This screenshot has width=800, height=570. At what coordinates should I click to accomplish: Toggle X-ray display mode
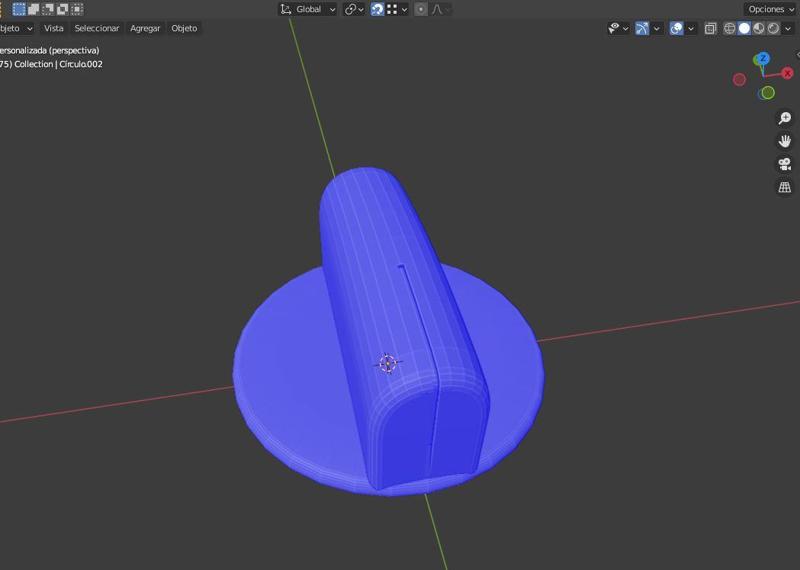710,29
